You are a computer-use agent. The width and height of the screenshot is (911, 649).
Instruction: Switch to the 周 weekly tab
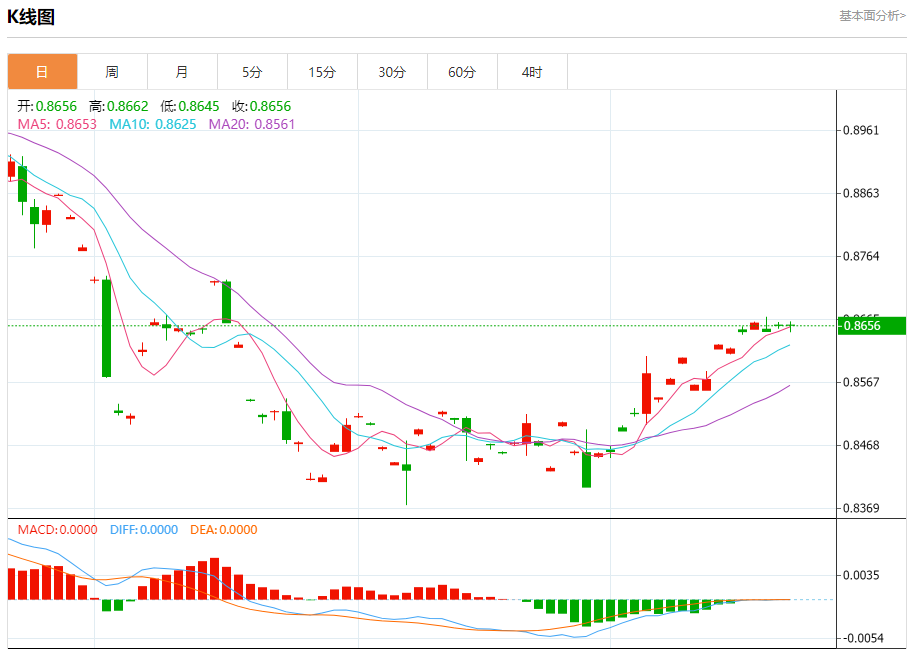click(112, 71)
